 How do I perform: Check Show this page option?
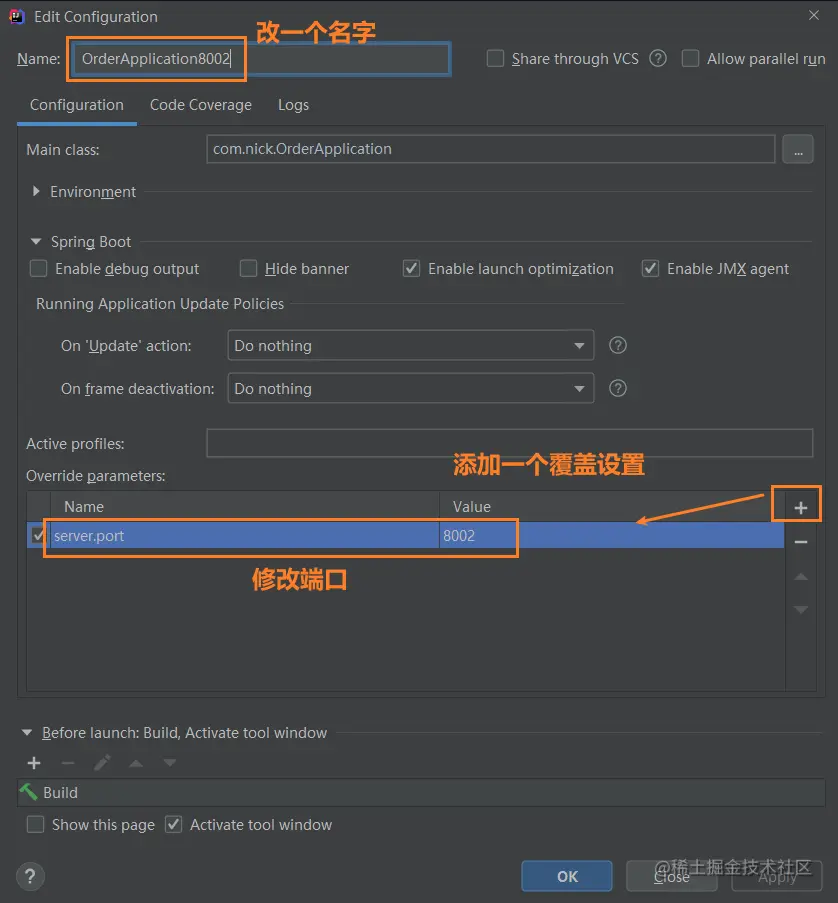click(35, 824)
